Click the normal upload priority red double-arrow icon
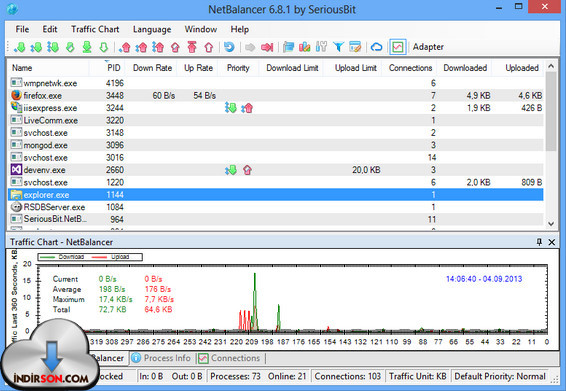The height and width of the screenshot is (391, 566). click(141, 47)
